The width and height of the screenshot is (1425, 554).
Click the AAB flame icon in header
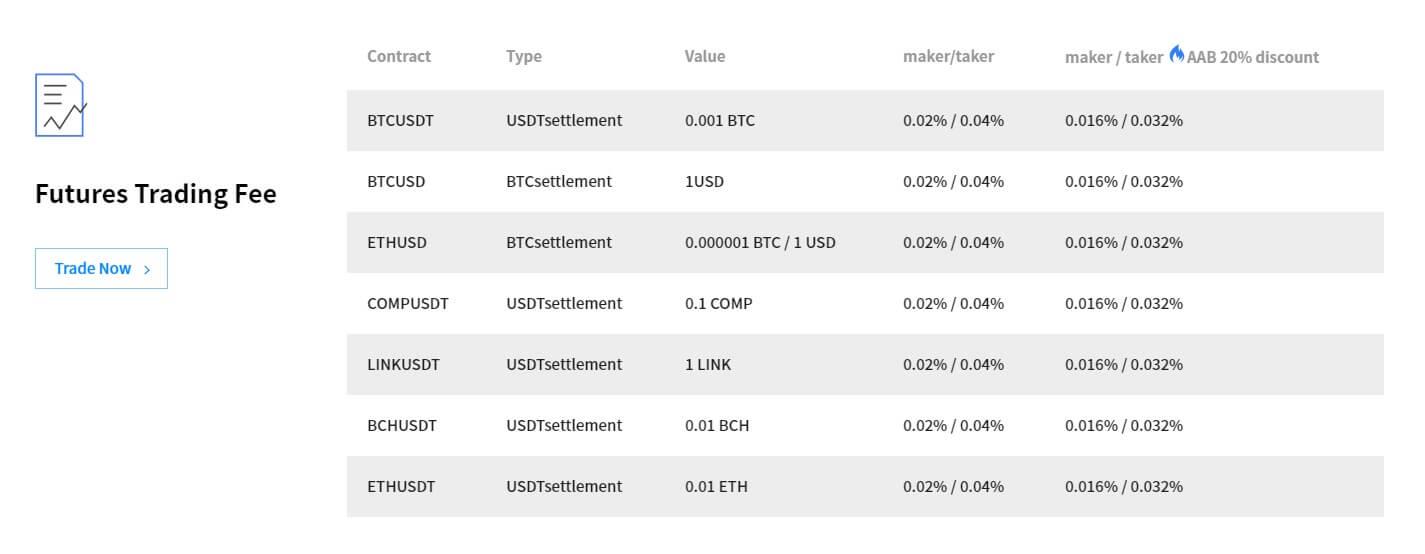(x=1176, y=55)
